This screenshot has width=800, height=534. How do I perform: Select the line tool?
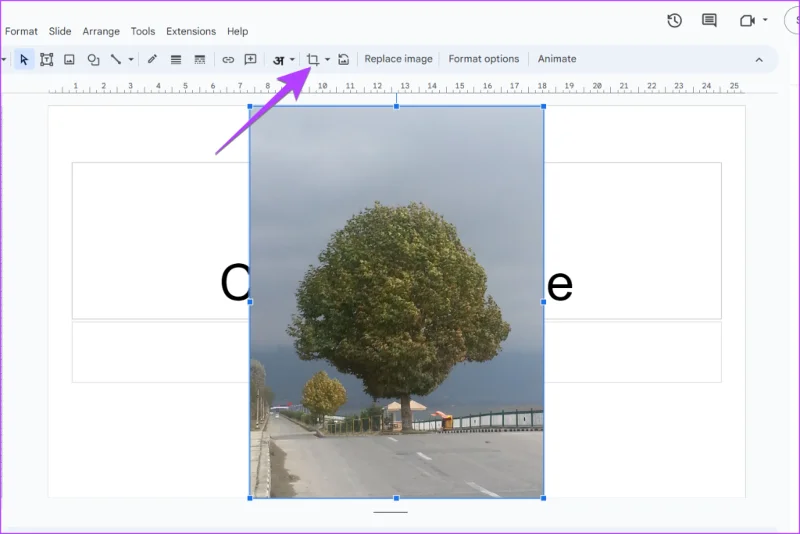coord(116,59)
